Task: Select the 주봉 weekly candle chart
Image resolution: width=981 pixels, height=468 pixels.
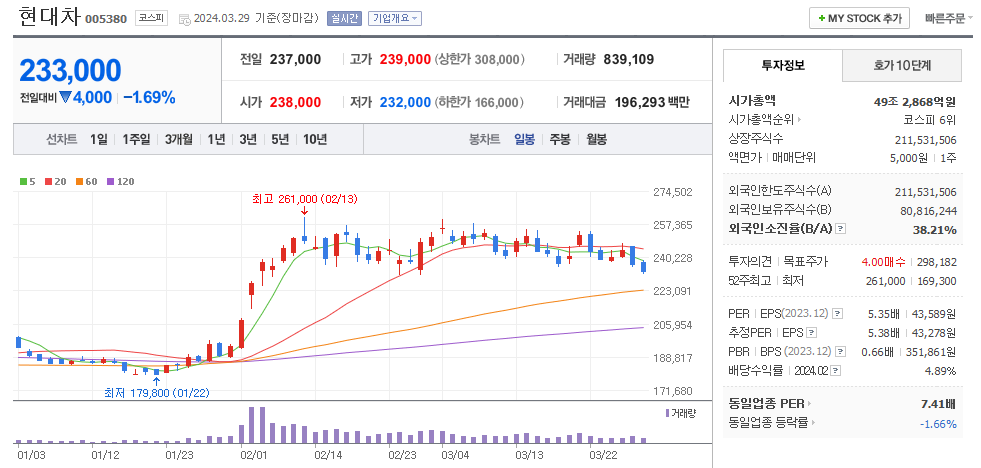Action: pos(560,140)
